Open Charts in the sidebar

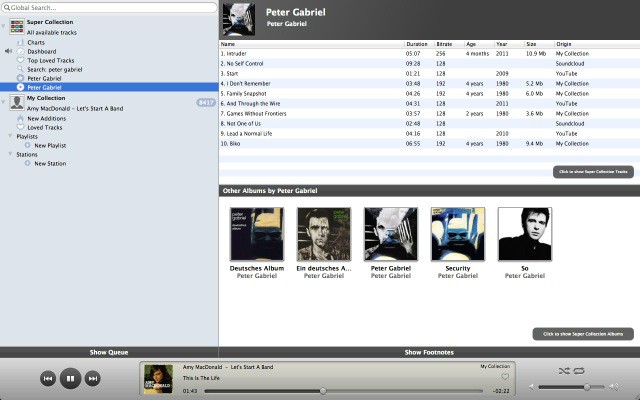[36, 43]
